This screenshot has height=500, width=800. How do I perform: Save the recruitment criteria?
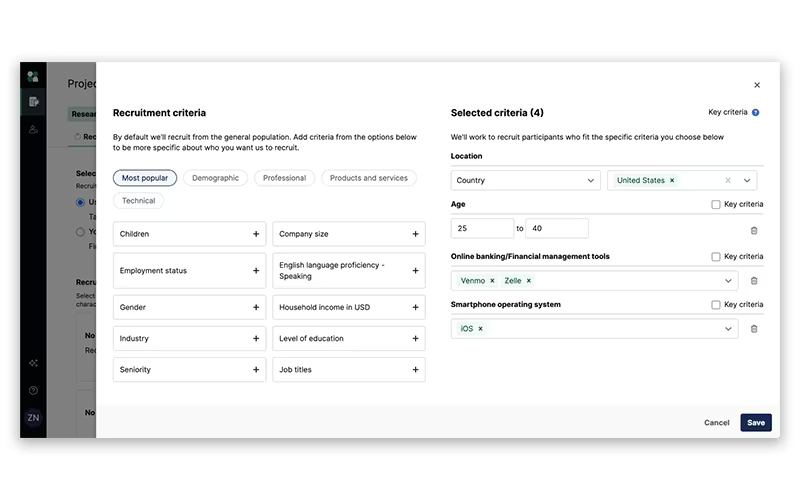[x=756, y=422]
